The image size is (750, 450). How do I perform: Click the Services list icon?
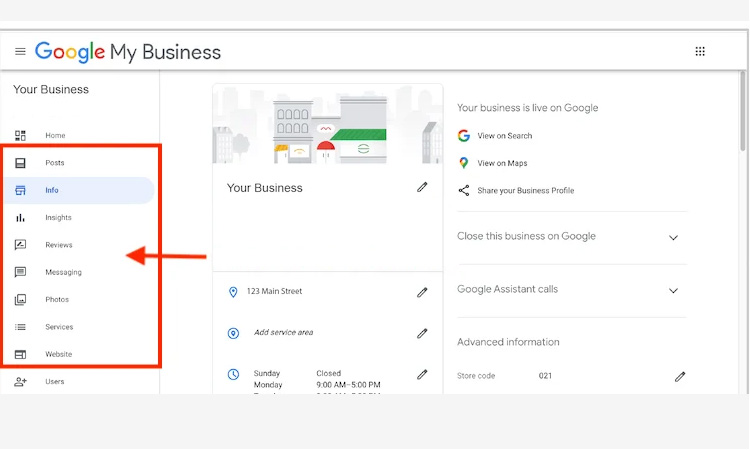pyautogui.click(x=20, y=327)
